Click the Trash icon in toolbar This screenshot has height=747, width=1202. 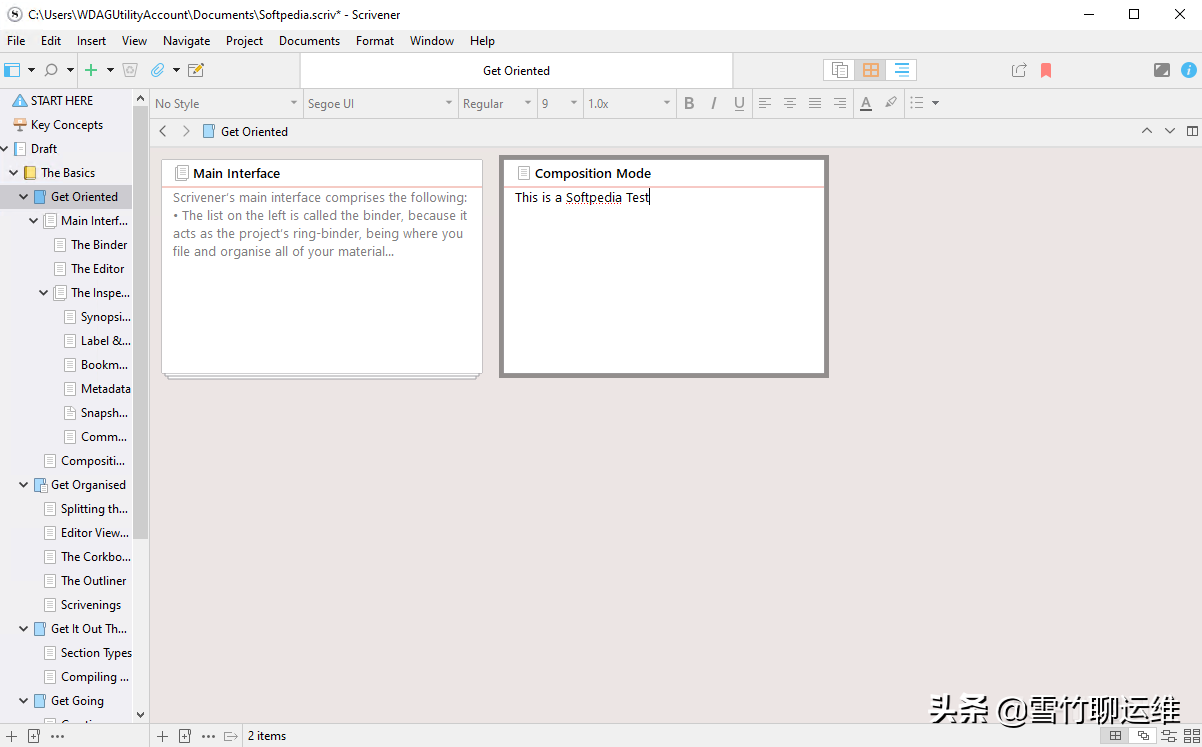pos(130,70)
